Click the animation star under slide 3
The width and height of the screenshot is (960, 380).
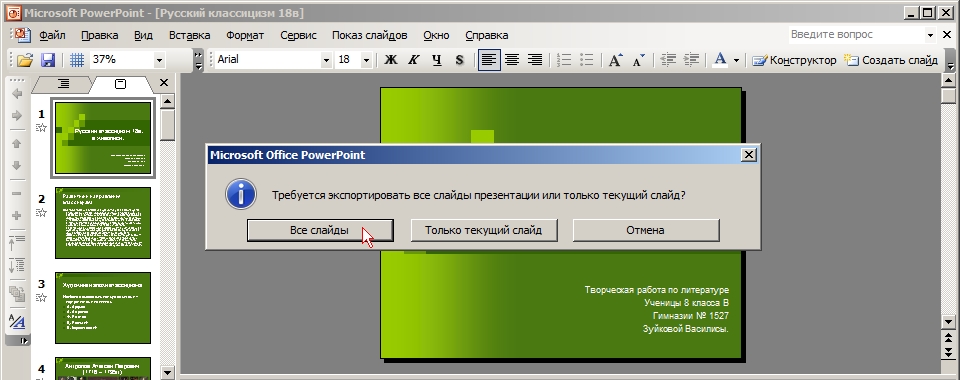(41, 298)
